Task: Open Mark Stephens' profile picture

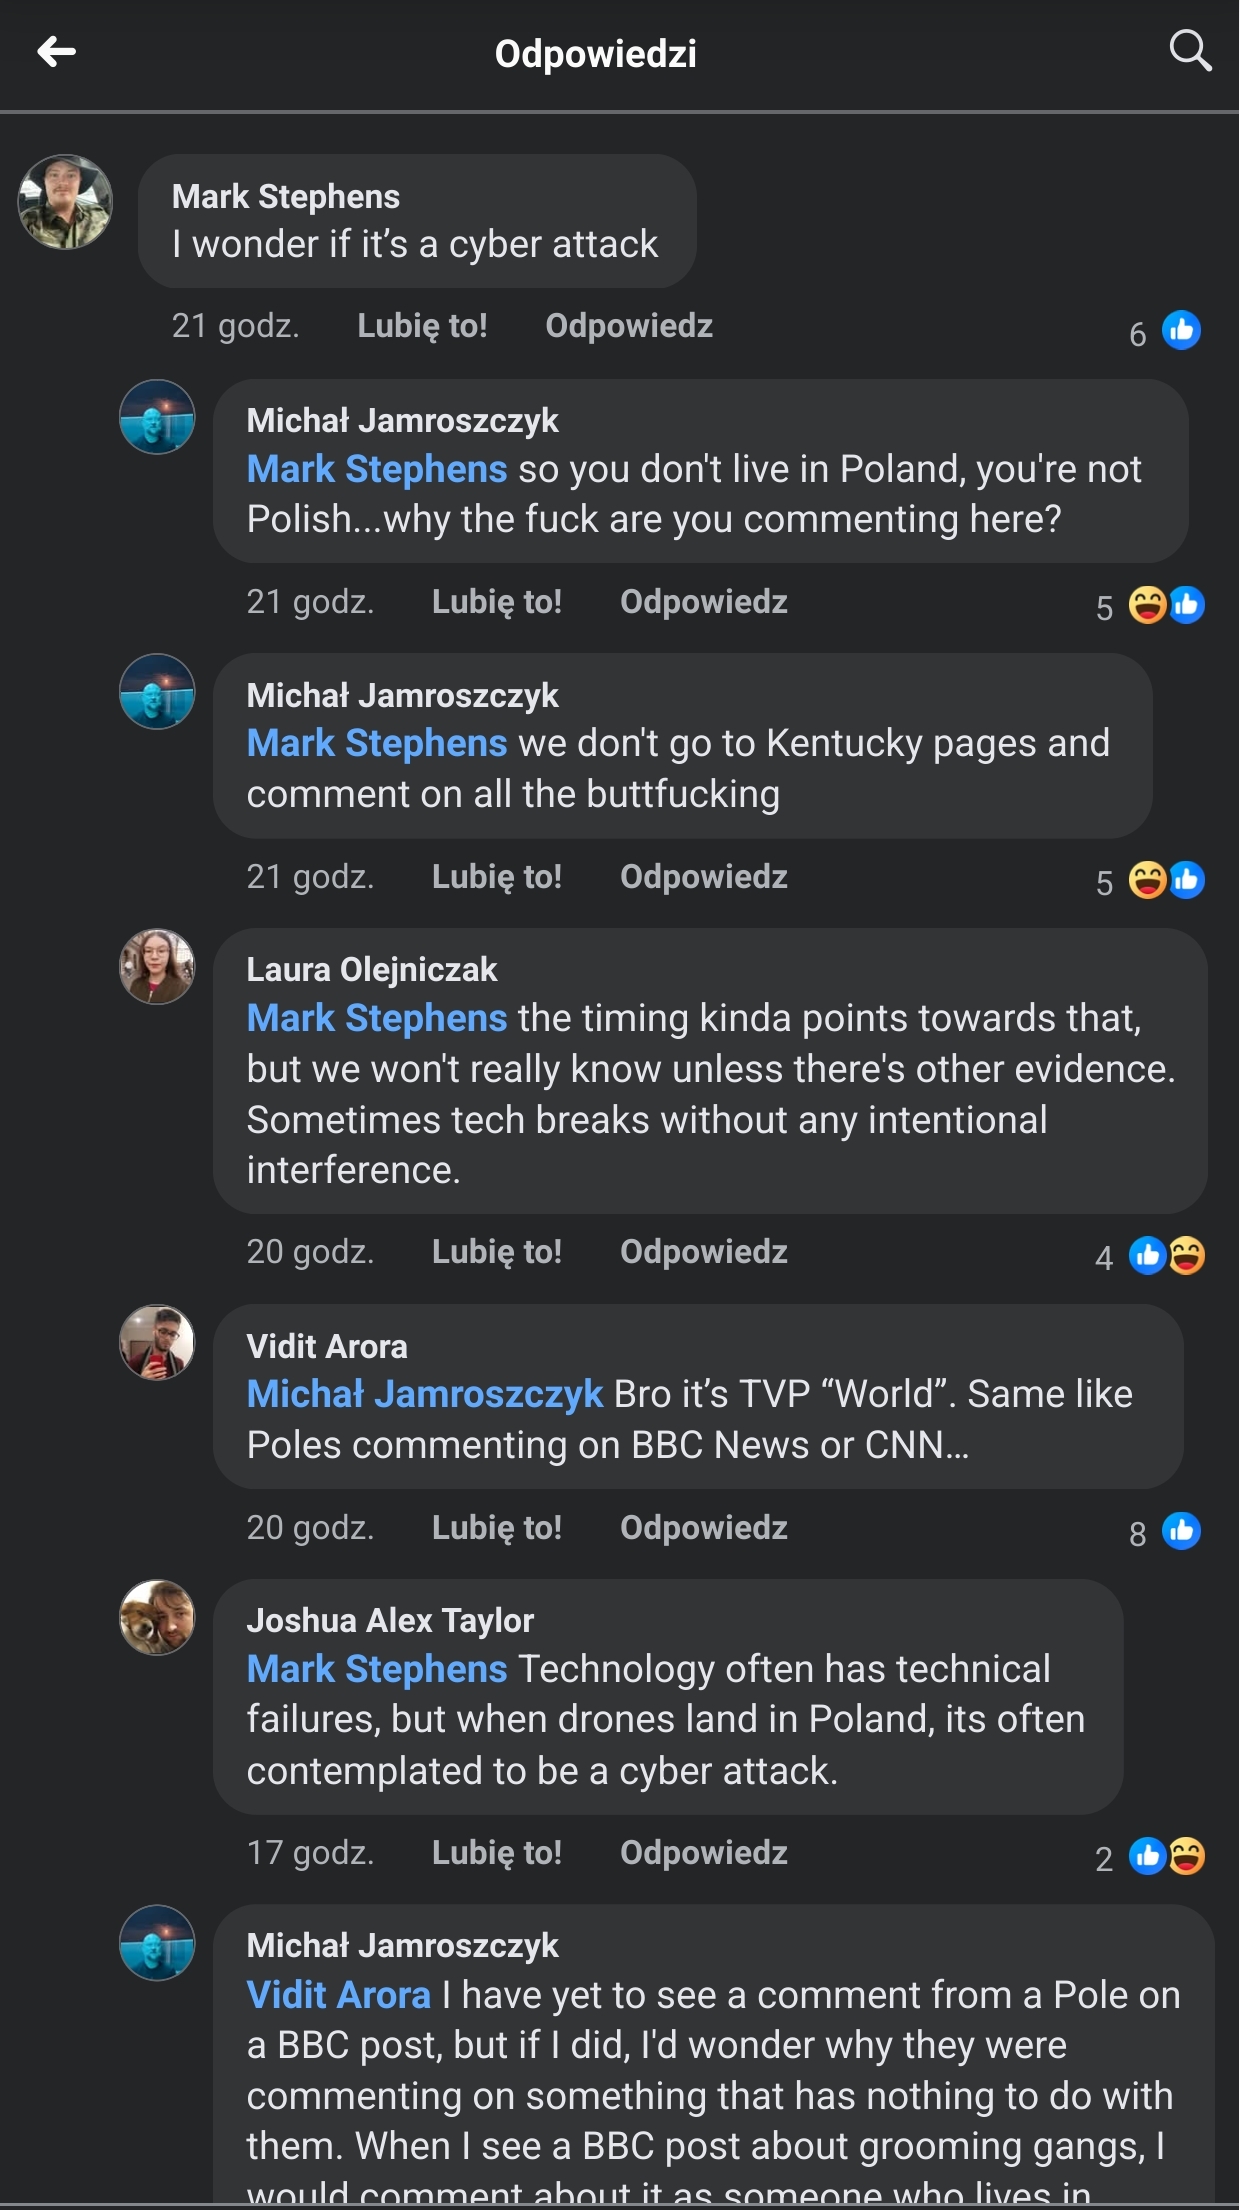Action: tap(65, 202)
